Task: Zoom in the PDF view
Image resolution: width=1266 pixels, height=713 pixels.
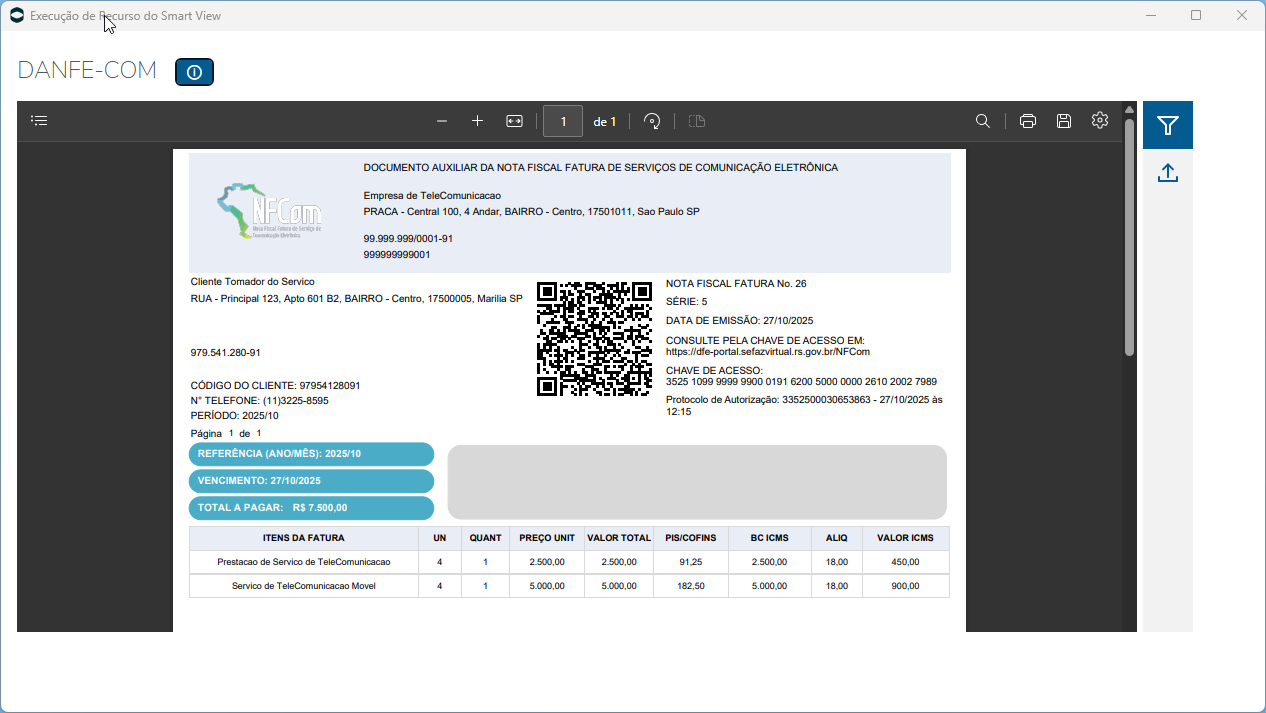Action: click(478, 121)
